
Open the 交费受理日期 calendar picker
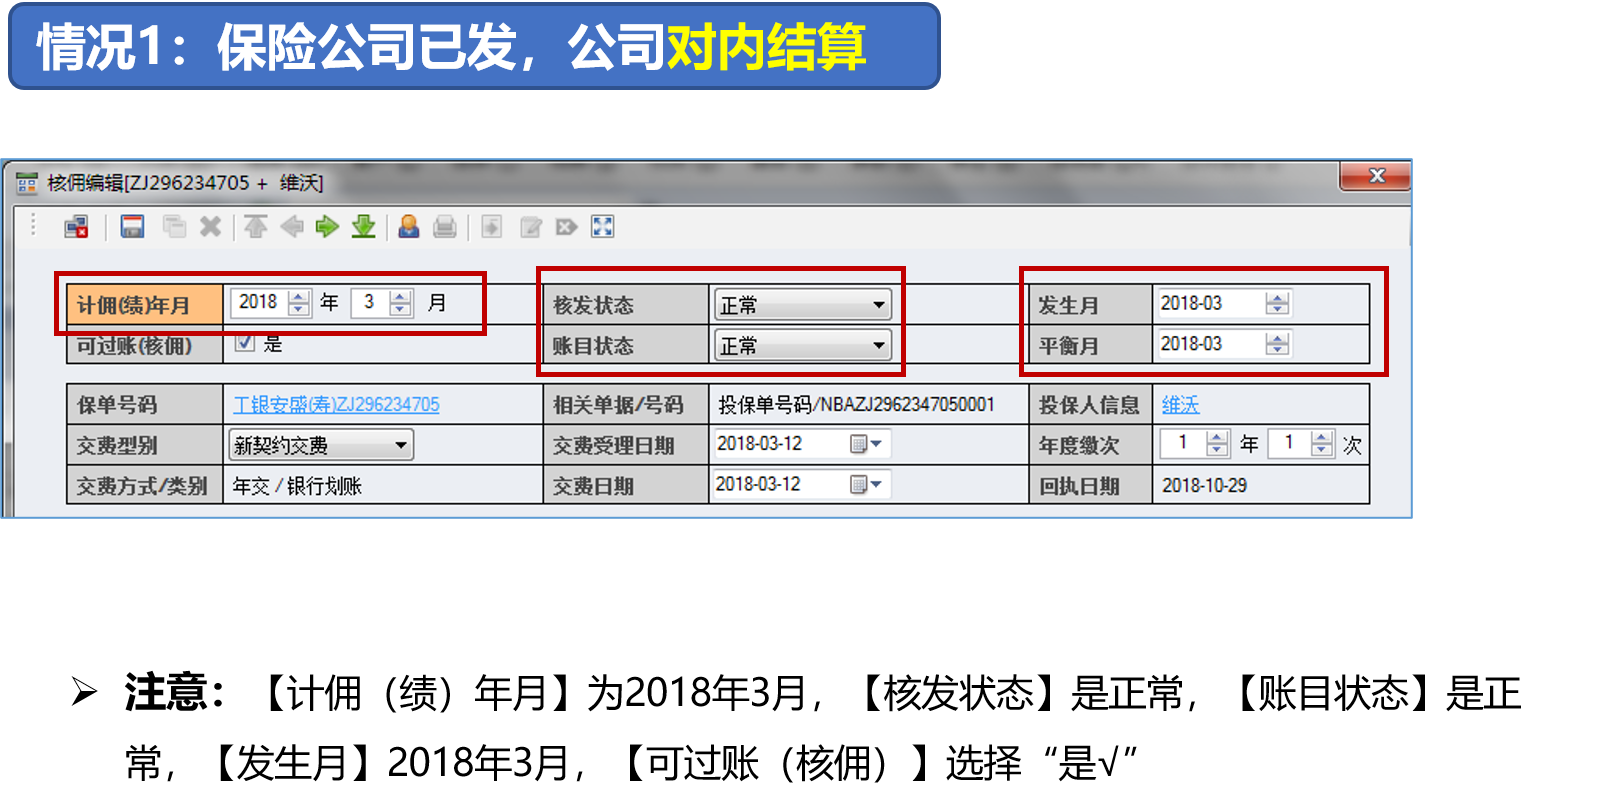coord(864,444)
